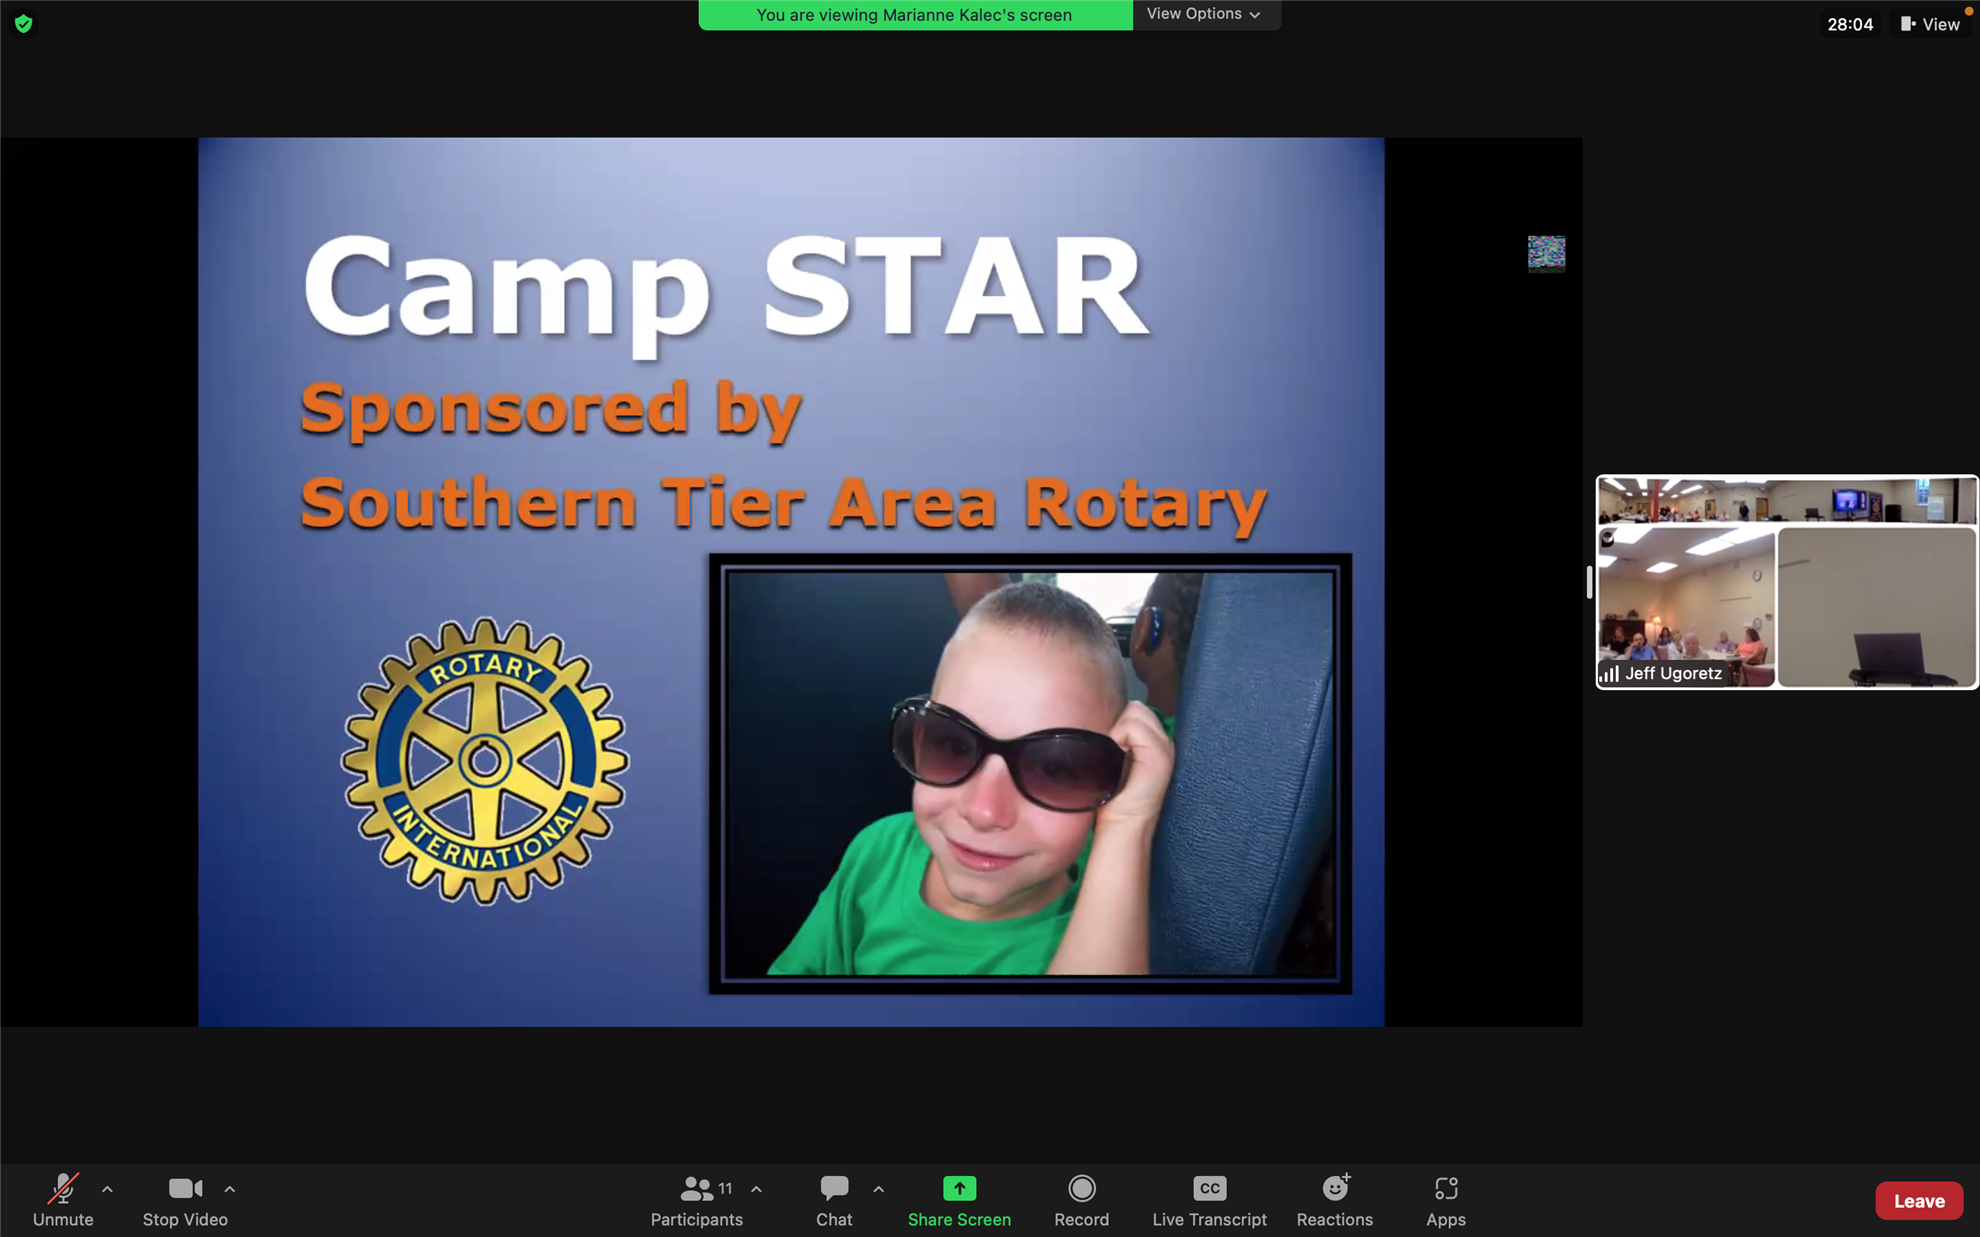Unmute the microphone
The height and width of the screenshot is (1237, 1980).
coord(63,1200)
